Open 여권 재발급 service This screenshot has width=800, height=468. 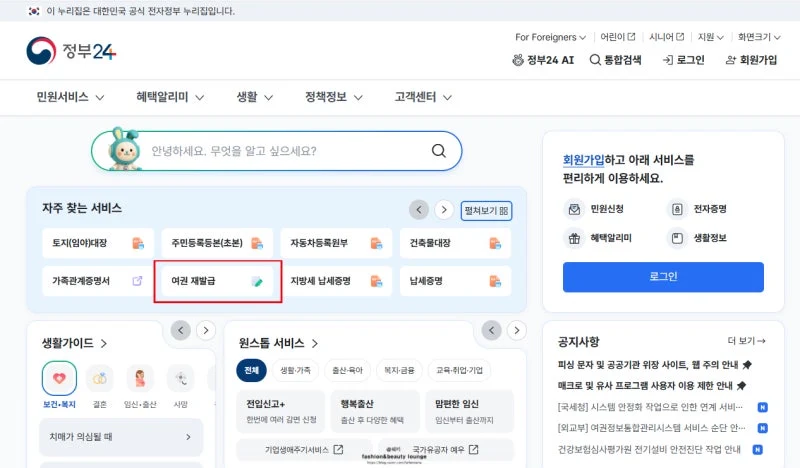coord(217,281)
